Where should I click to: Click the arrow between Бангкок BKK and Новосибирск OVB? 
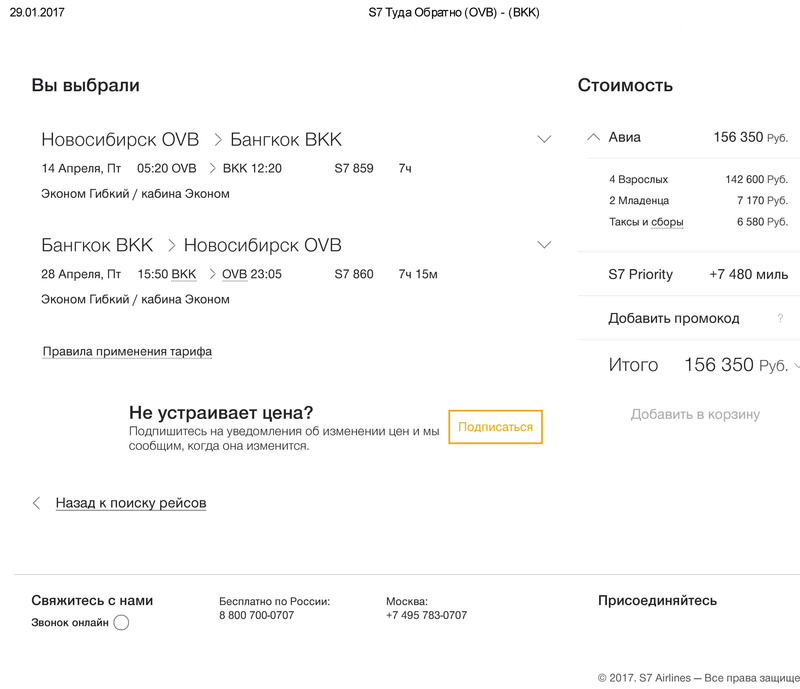pyautogui.click(x=170, y=245)
